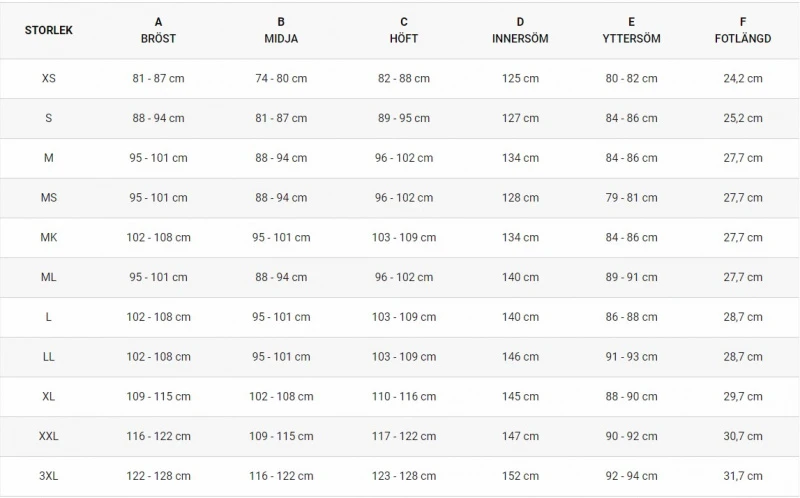Click the 152 cm inseam value for 3XL
Screen dimensions: 800x498
(520, 477)
